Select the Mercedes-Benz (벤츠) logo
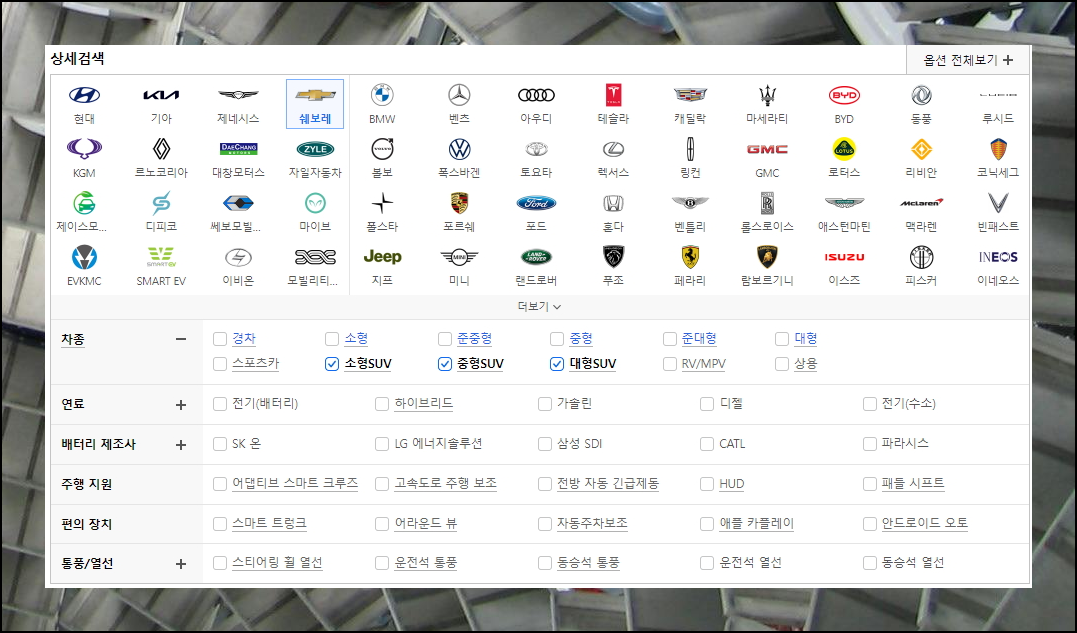1077x633 pixels. (460, 95)
